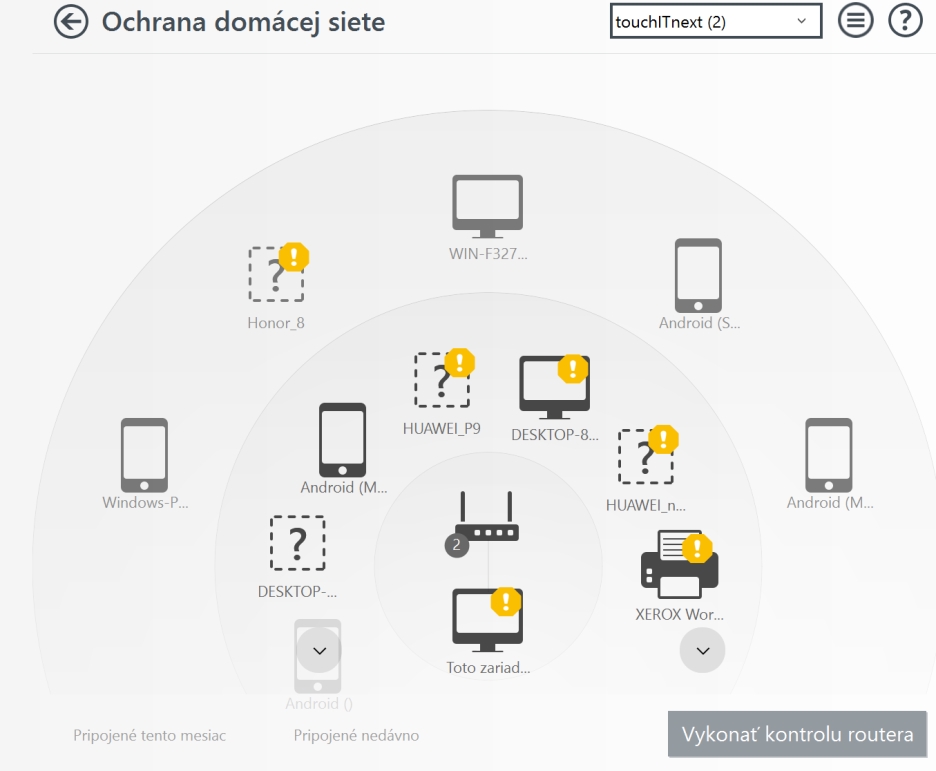Screen dimensions: 936x771
Task: Open the touchITnext network dropdown
Action: click(715, 21)
